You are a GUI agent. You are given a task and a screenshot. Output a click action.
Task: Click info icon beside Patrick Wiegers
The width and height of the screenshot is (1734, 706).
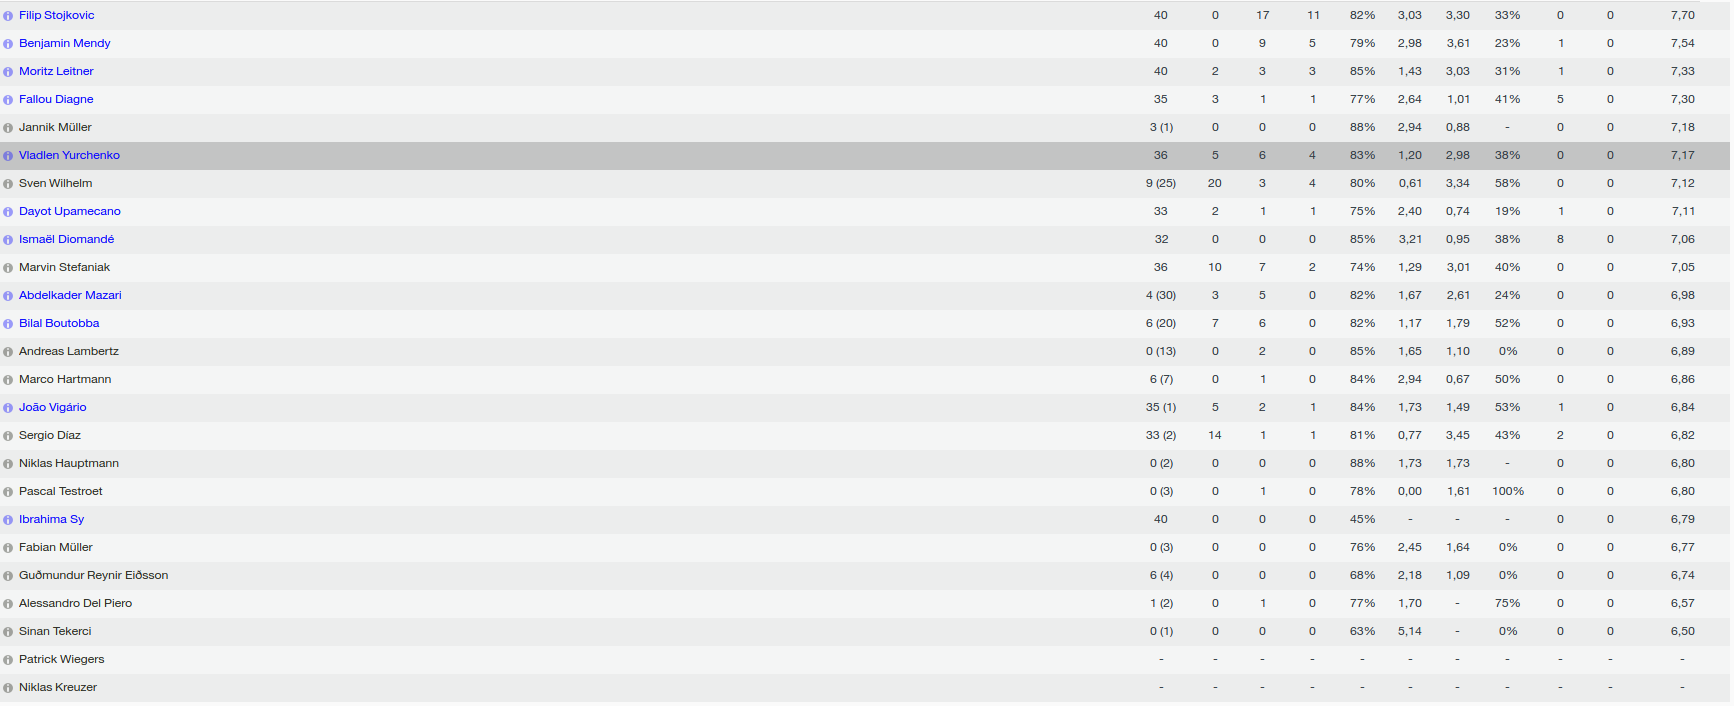point(8,660)
